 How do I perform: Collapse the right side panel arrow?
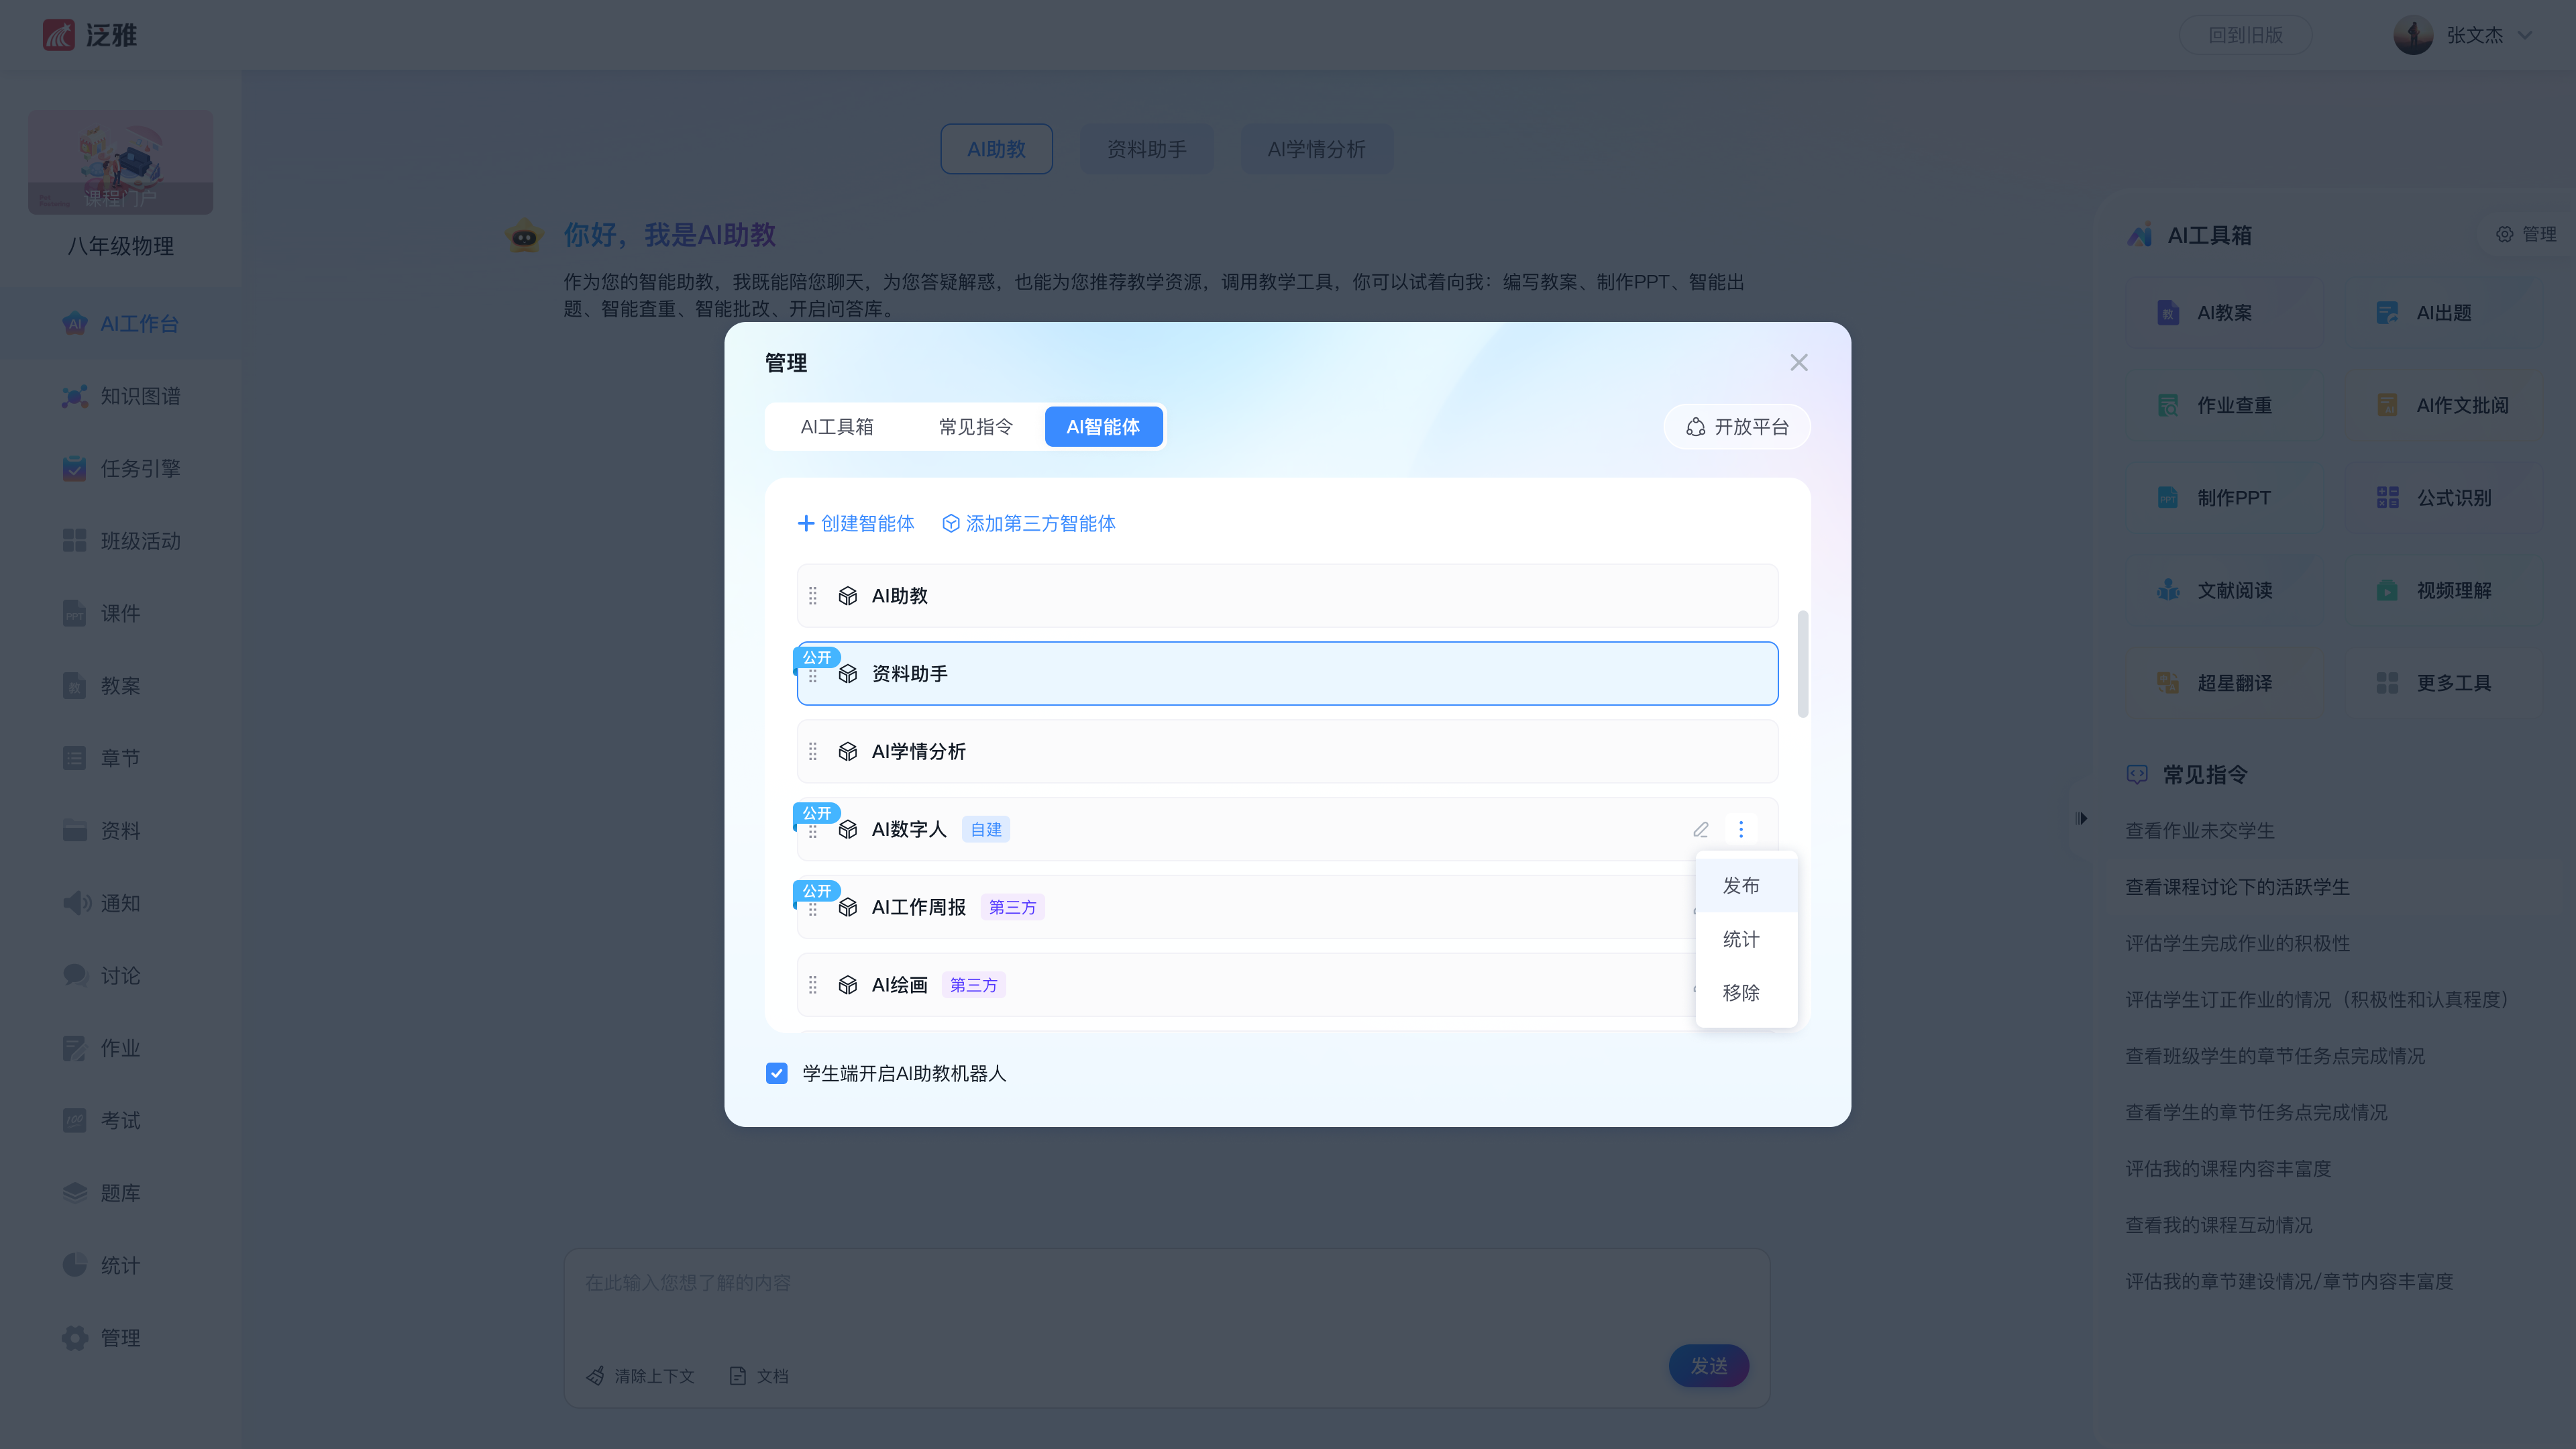[x=2082, y=818]
